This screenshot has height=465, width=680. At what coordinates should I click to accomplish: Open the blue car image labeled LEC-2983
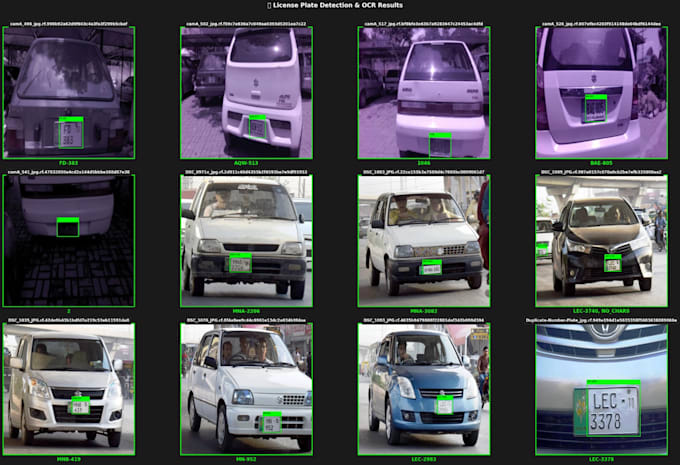point(424,389)
